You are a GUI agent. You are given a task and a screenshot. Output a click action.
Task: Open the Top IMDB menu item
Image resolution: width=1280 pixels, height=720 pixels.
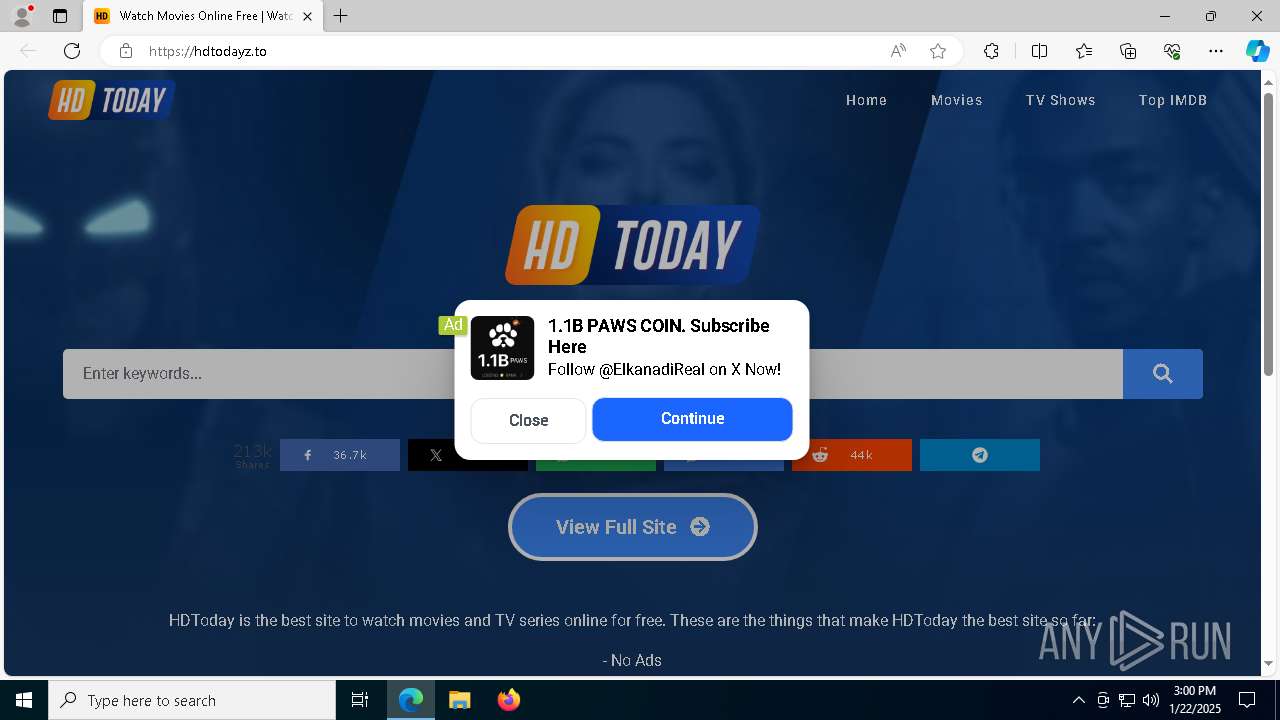pyautogui.click(x=1172, y=100)
